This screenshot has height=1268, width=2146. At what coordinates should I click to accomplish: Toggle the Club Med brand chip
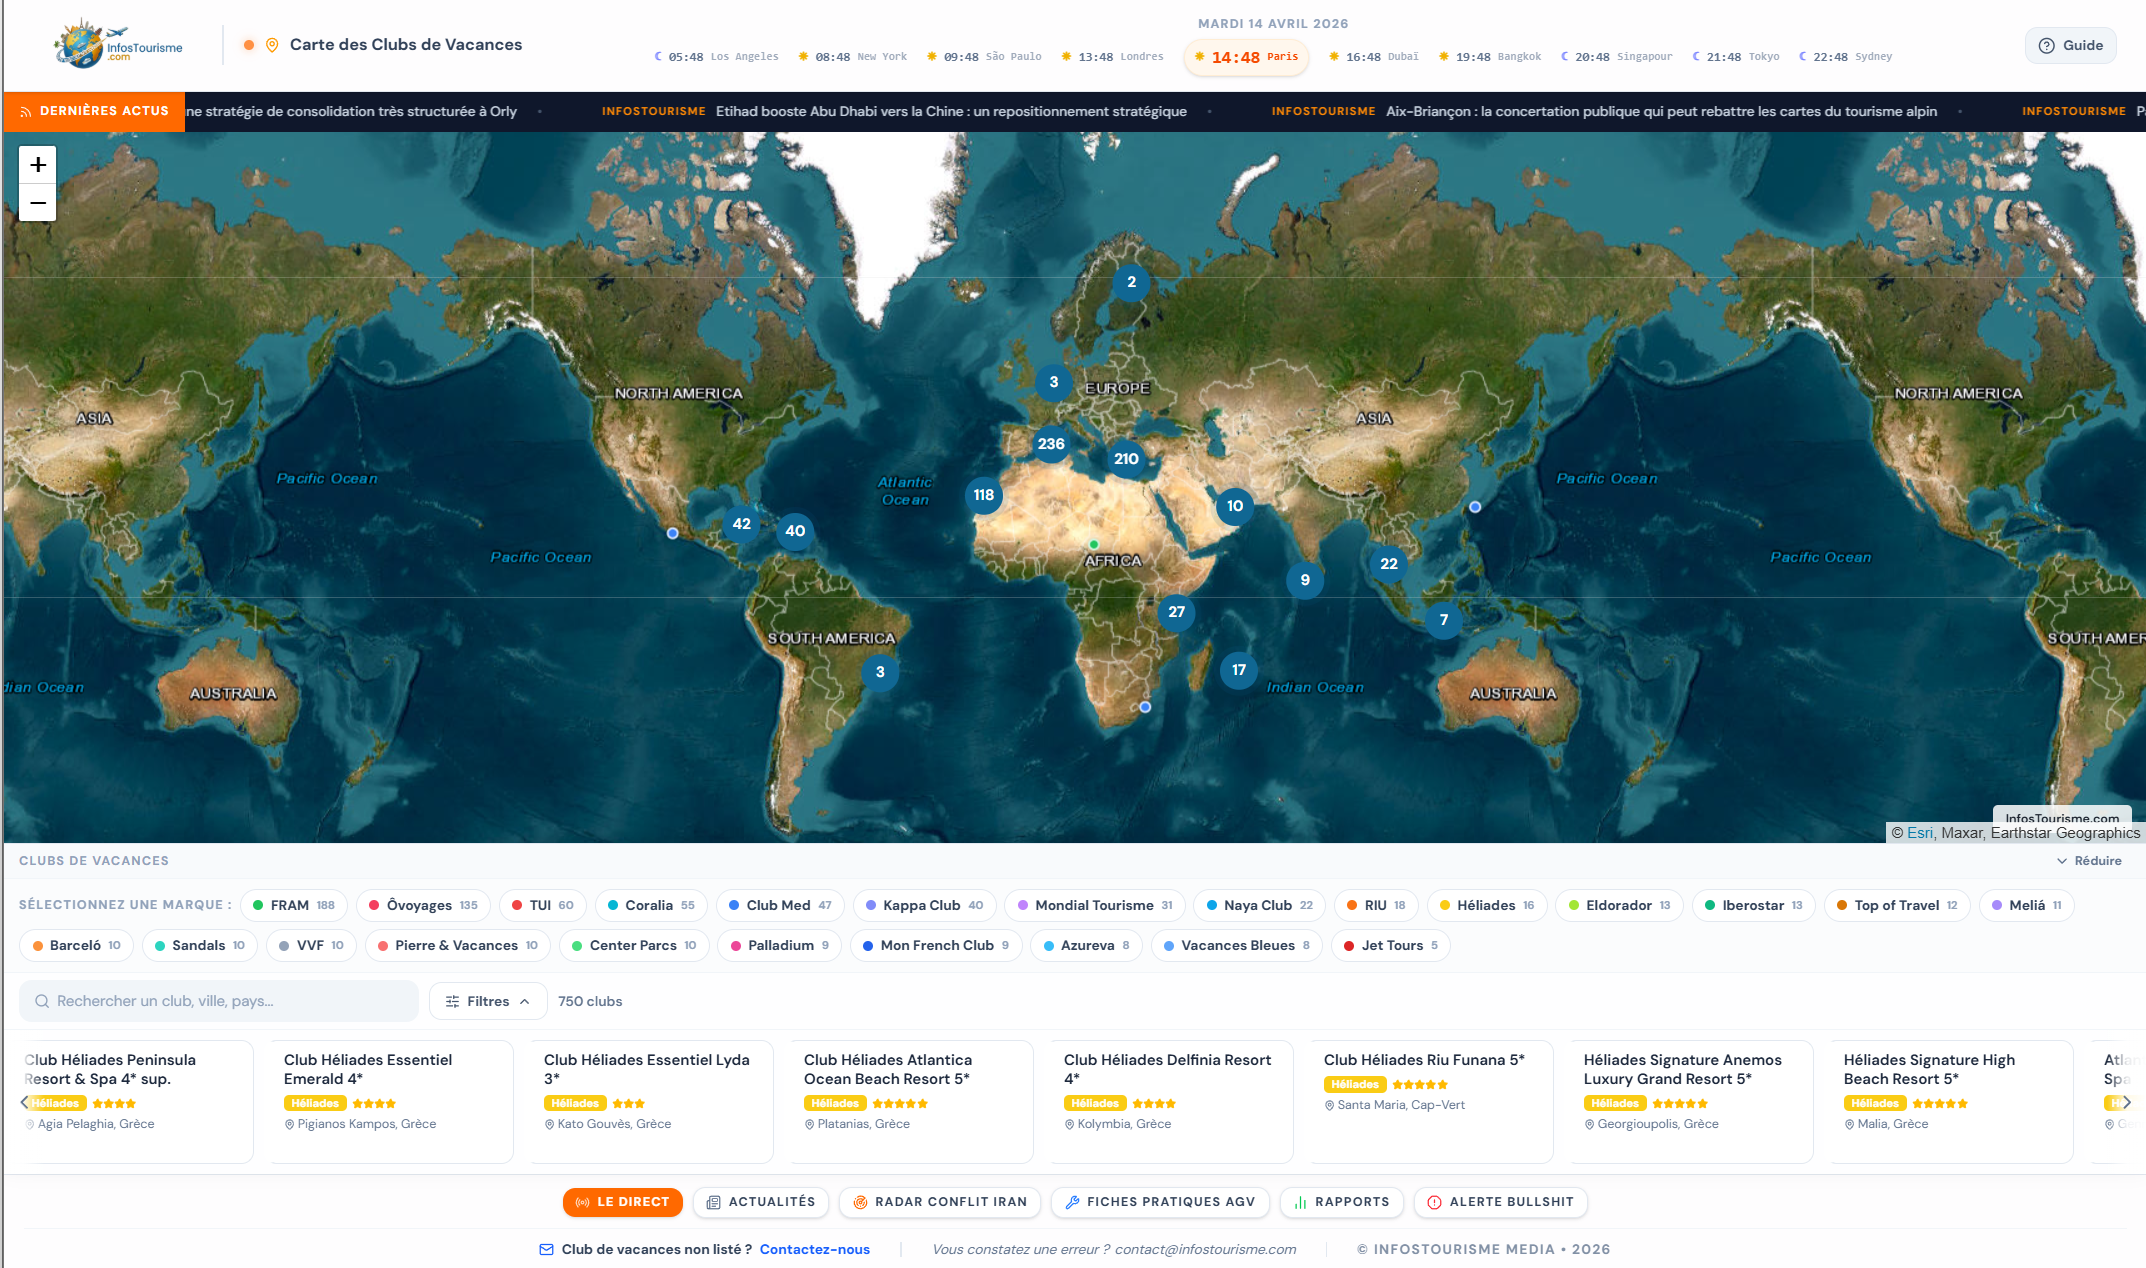779,905
